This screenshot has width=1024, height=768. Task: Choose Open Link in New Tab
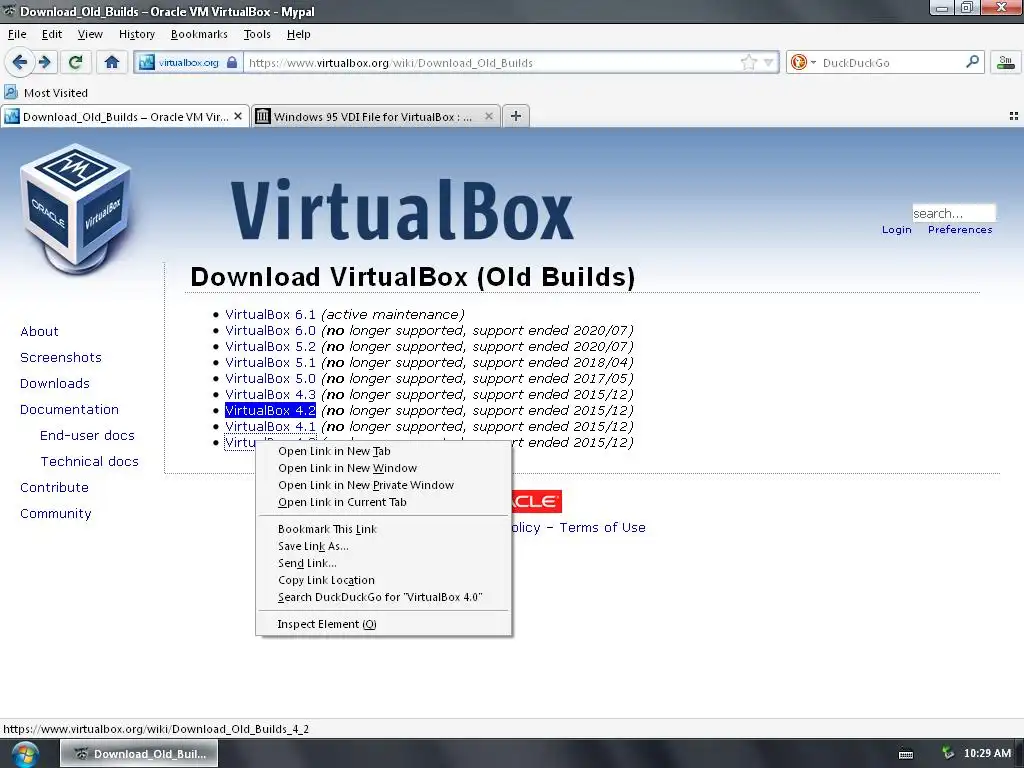coord(383,451)
